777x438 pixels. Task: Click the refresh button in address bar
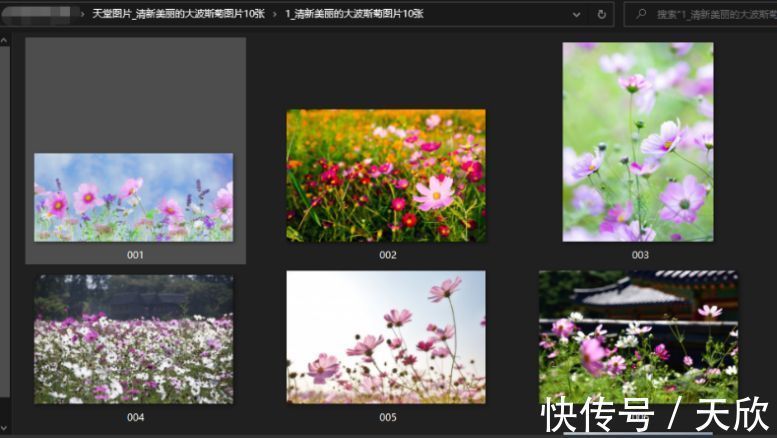601,15
